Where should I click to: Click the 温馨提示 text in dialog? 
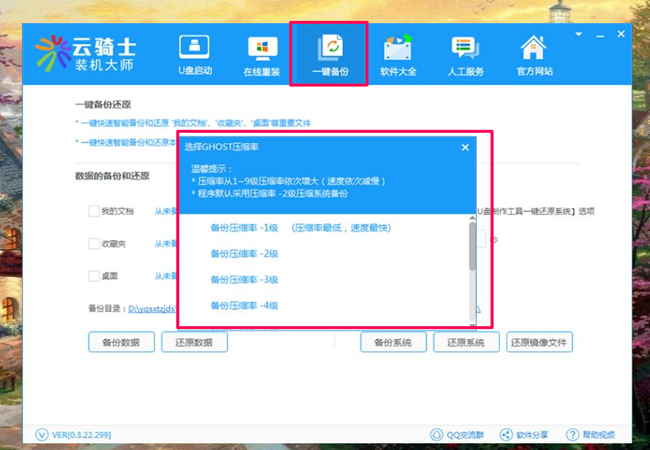[x=212, y=169]
